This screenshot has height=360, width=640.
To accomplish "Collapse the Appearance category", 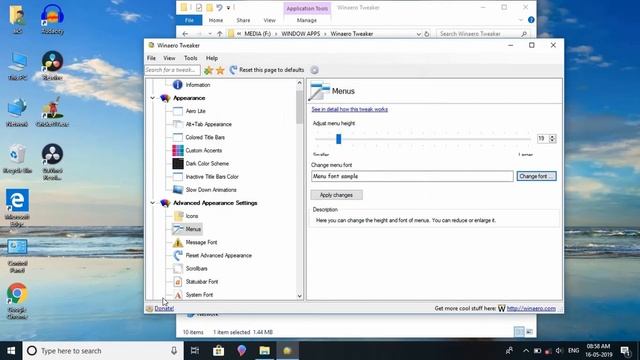I will click(x=153, y=98).
